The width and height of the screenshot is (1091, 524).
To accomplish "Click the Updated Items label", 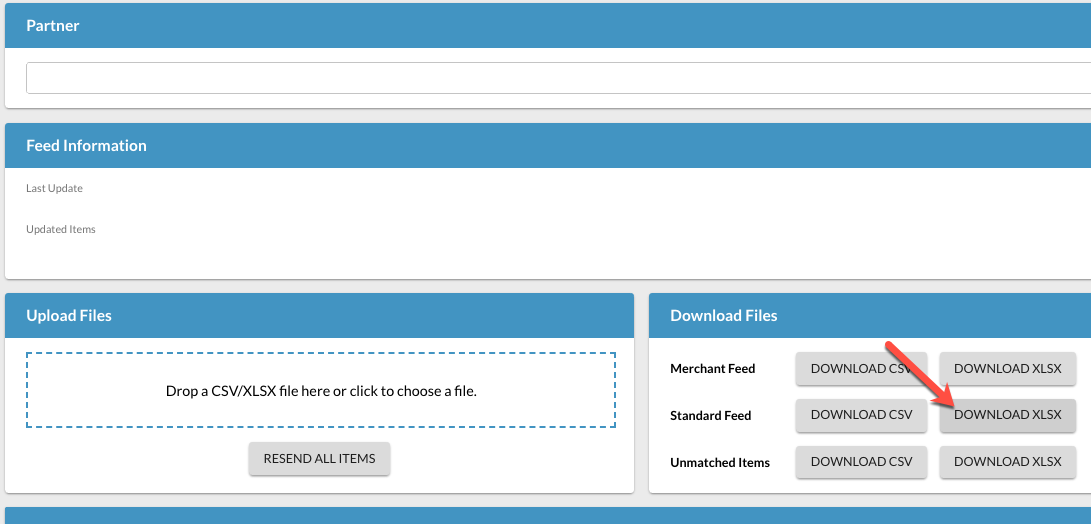I will (61, 230).
